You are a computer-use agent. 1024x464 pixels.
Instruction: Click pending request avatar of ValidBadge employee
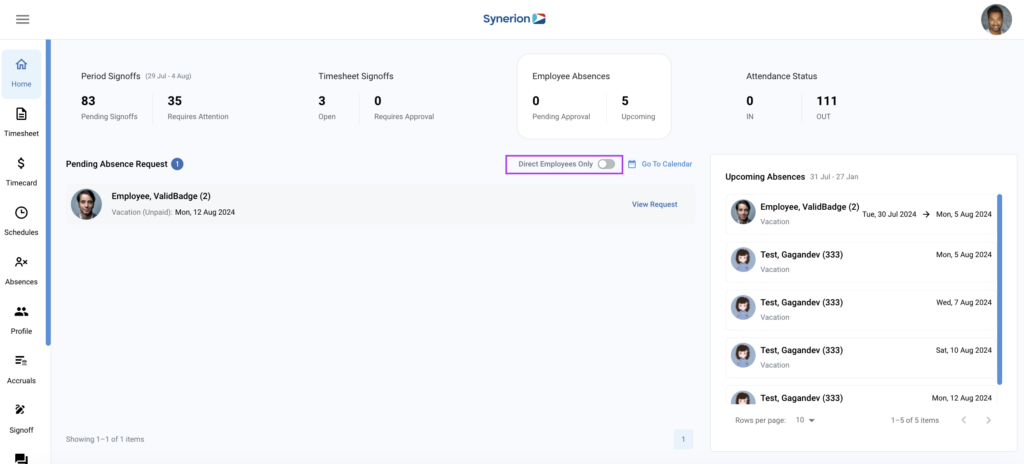click(x=86, y=204)
